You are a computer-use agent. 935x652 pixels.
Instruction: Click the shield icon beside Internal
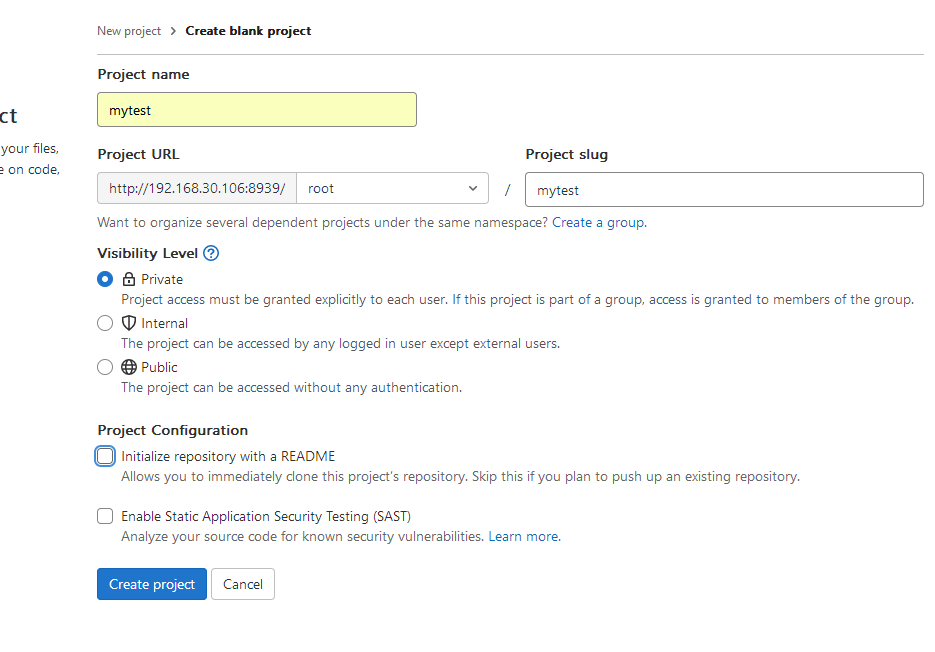[x=129, y=323]
